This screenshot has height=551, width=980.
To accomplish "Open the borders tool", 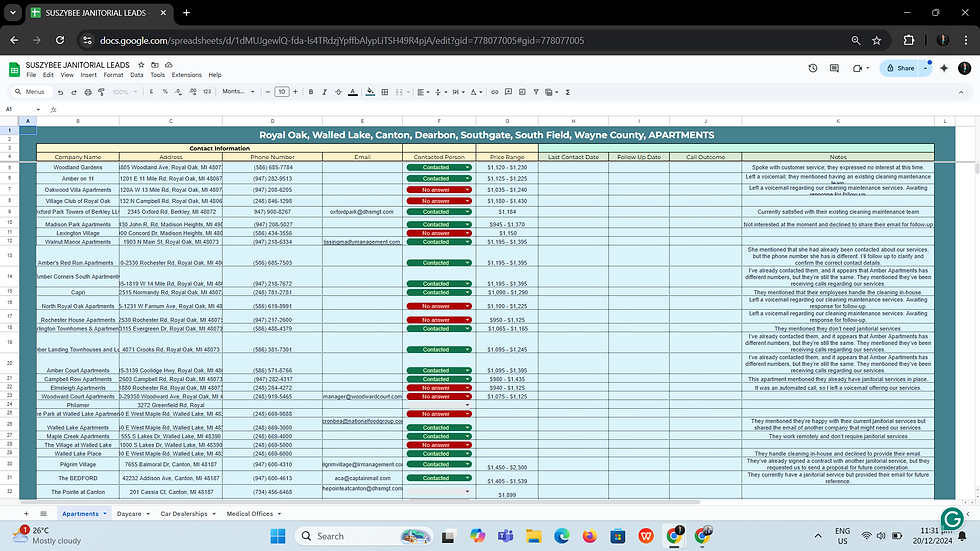I will tap(384, 92).
